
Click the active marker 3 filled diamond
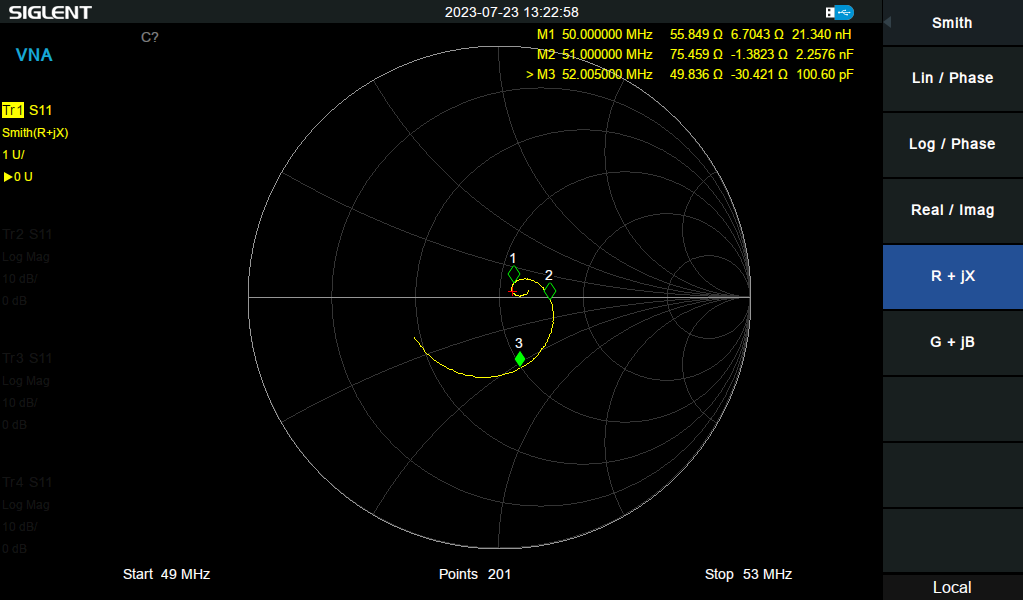(519, 358)
